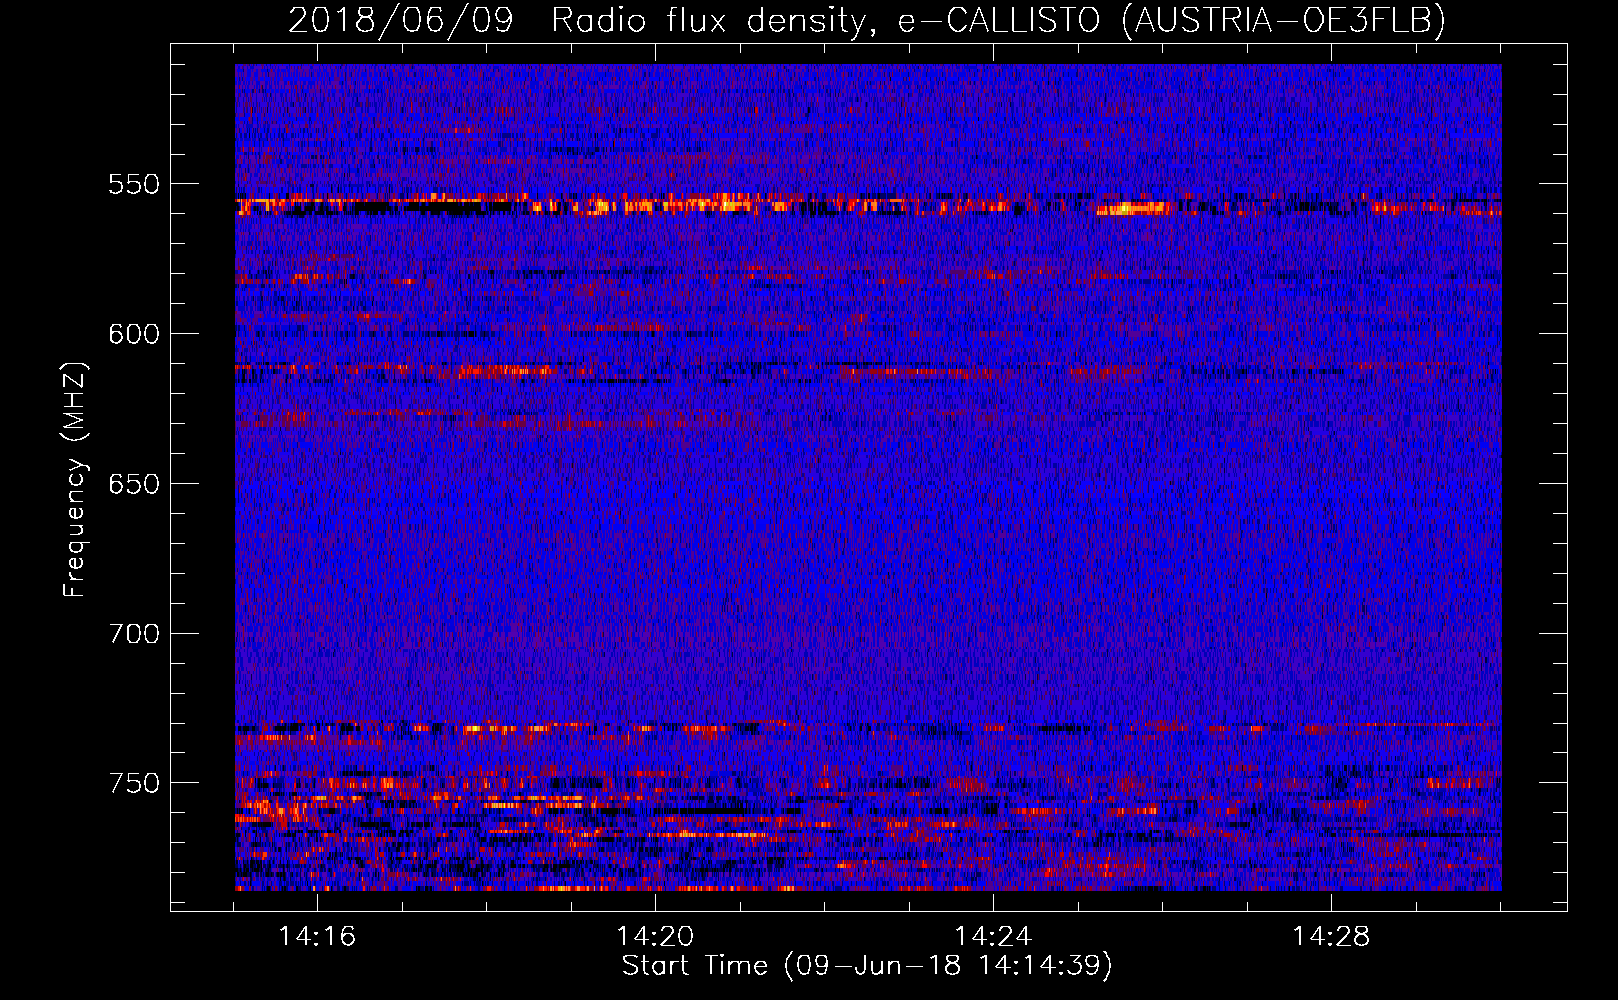Click the 14:20 time axis label
This screenshot has height=1000, width=1618.
click(655, 937)
